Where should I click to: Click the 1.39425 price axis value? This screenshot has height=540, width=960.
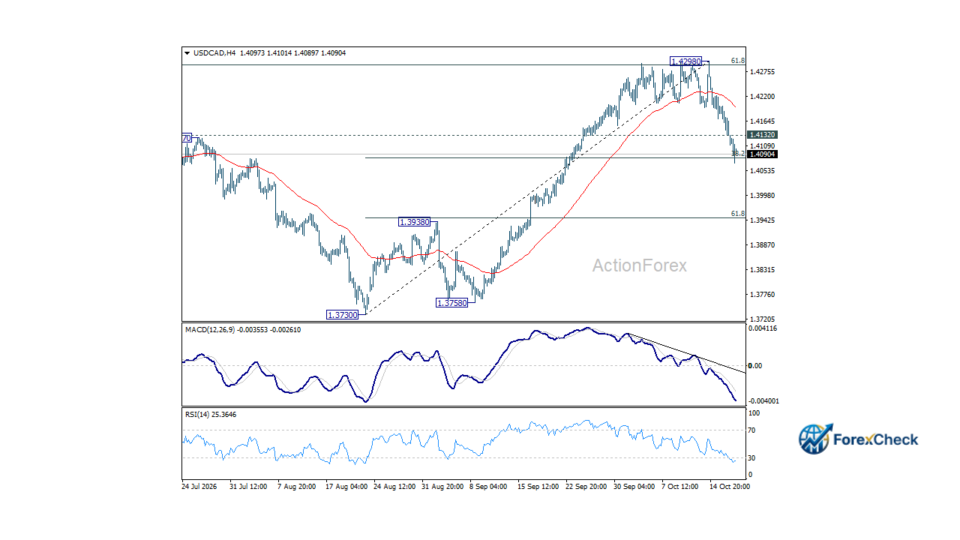pos(762,220)
